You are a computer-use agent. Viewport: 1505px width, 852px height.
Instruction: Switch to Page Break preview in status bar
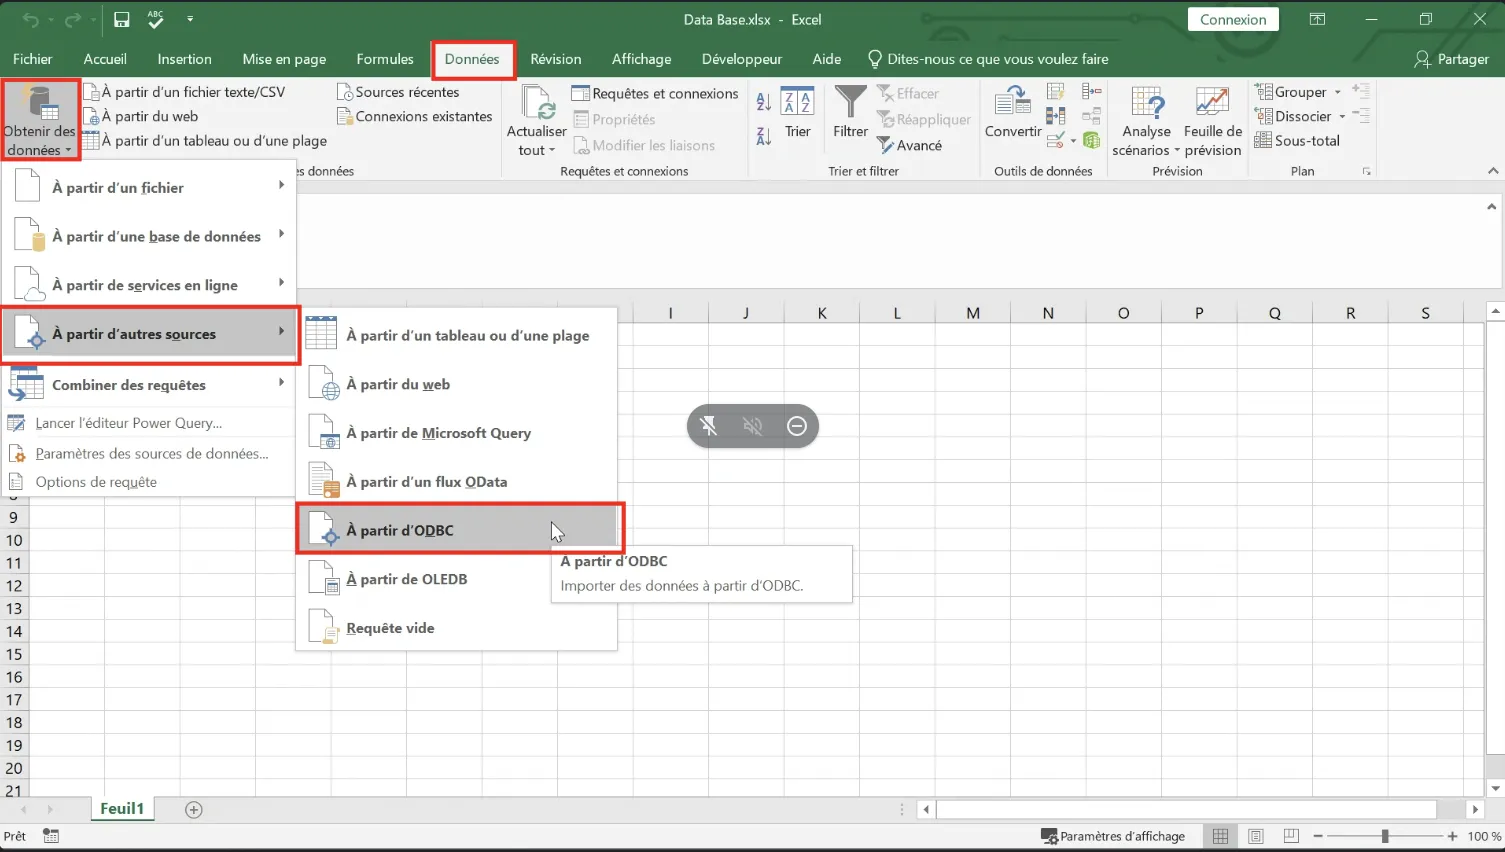click(x=1291, y=836)
